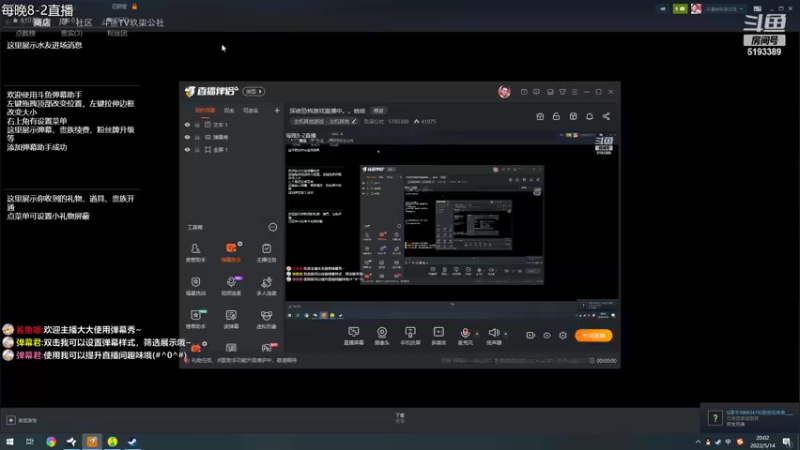Toggle visibility of 全屏 1 source
Viewport: 800px width, 450px height.
pyautogui.click(x=187, y=149)
